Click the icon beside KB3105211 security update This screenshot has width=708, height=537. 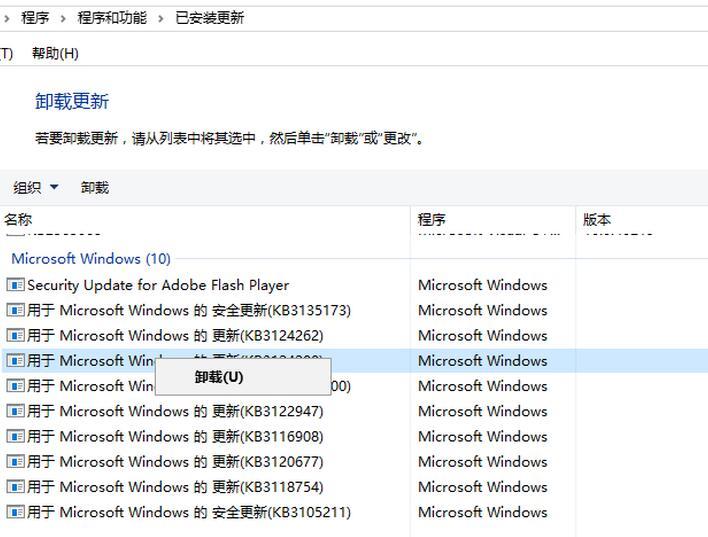(x=15, y=512)
